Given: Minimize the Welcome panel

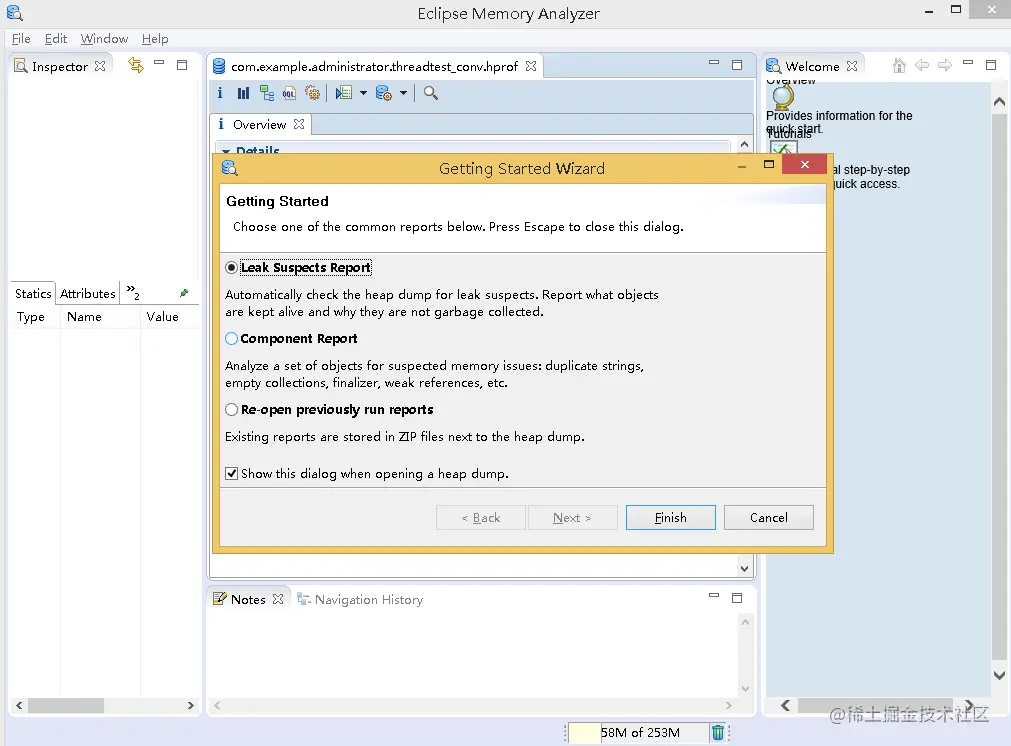Looking at the screenshot, I should (968, 63).
